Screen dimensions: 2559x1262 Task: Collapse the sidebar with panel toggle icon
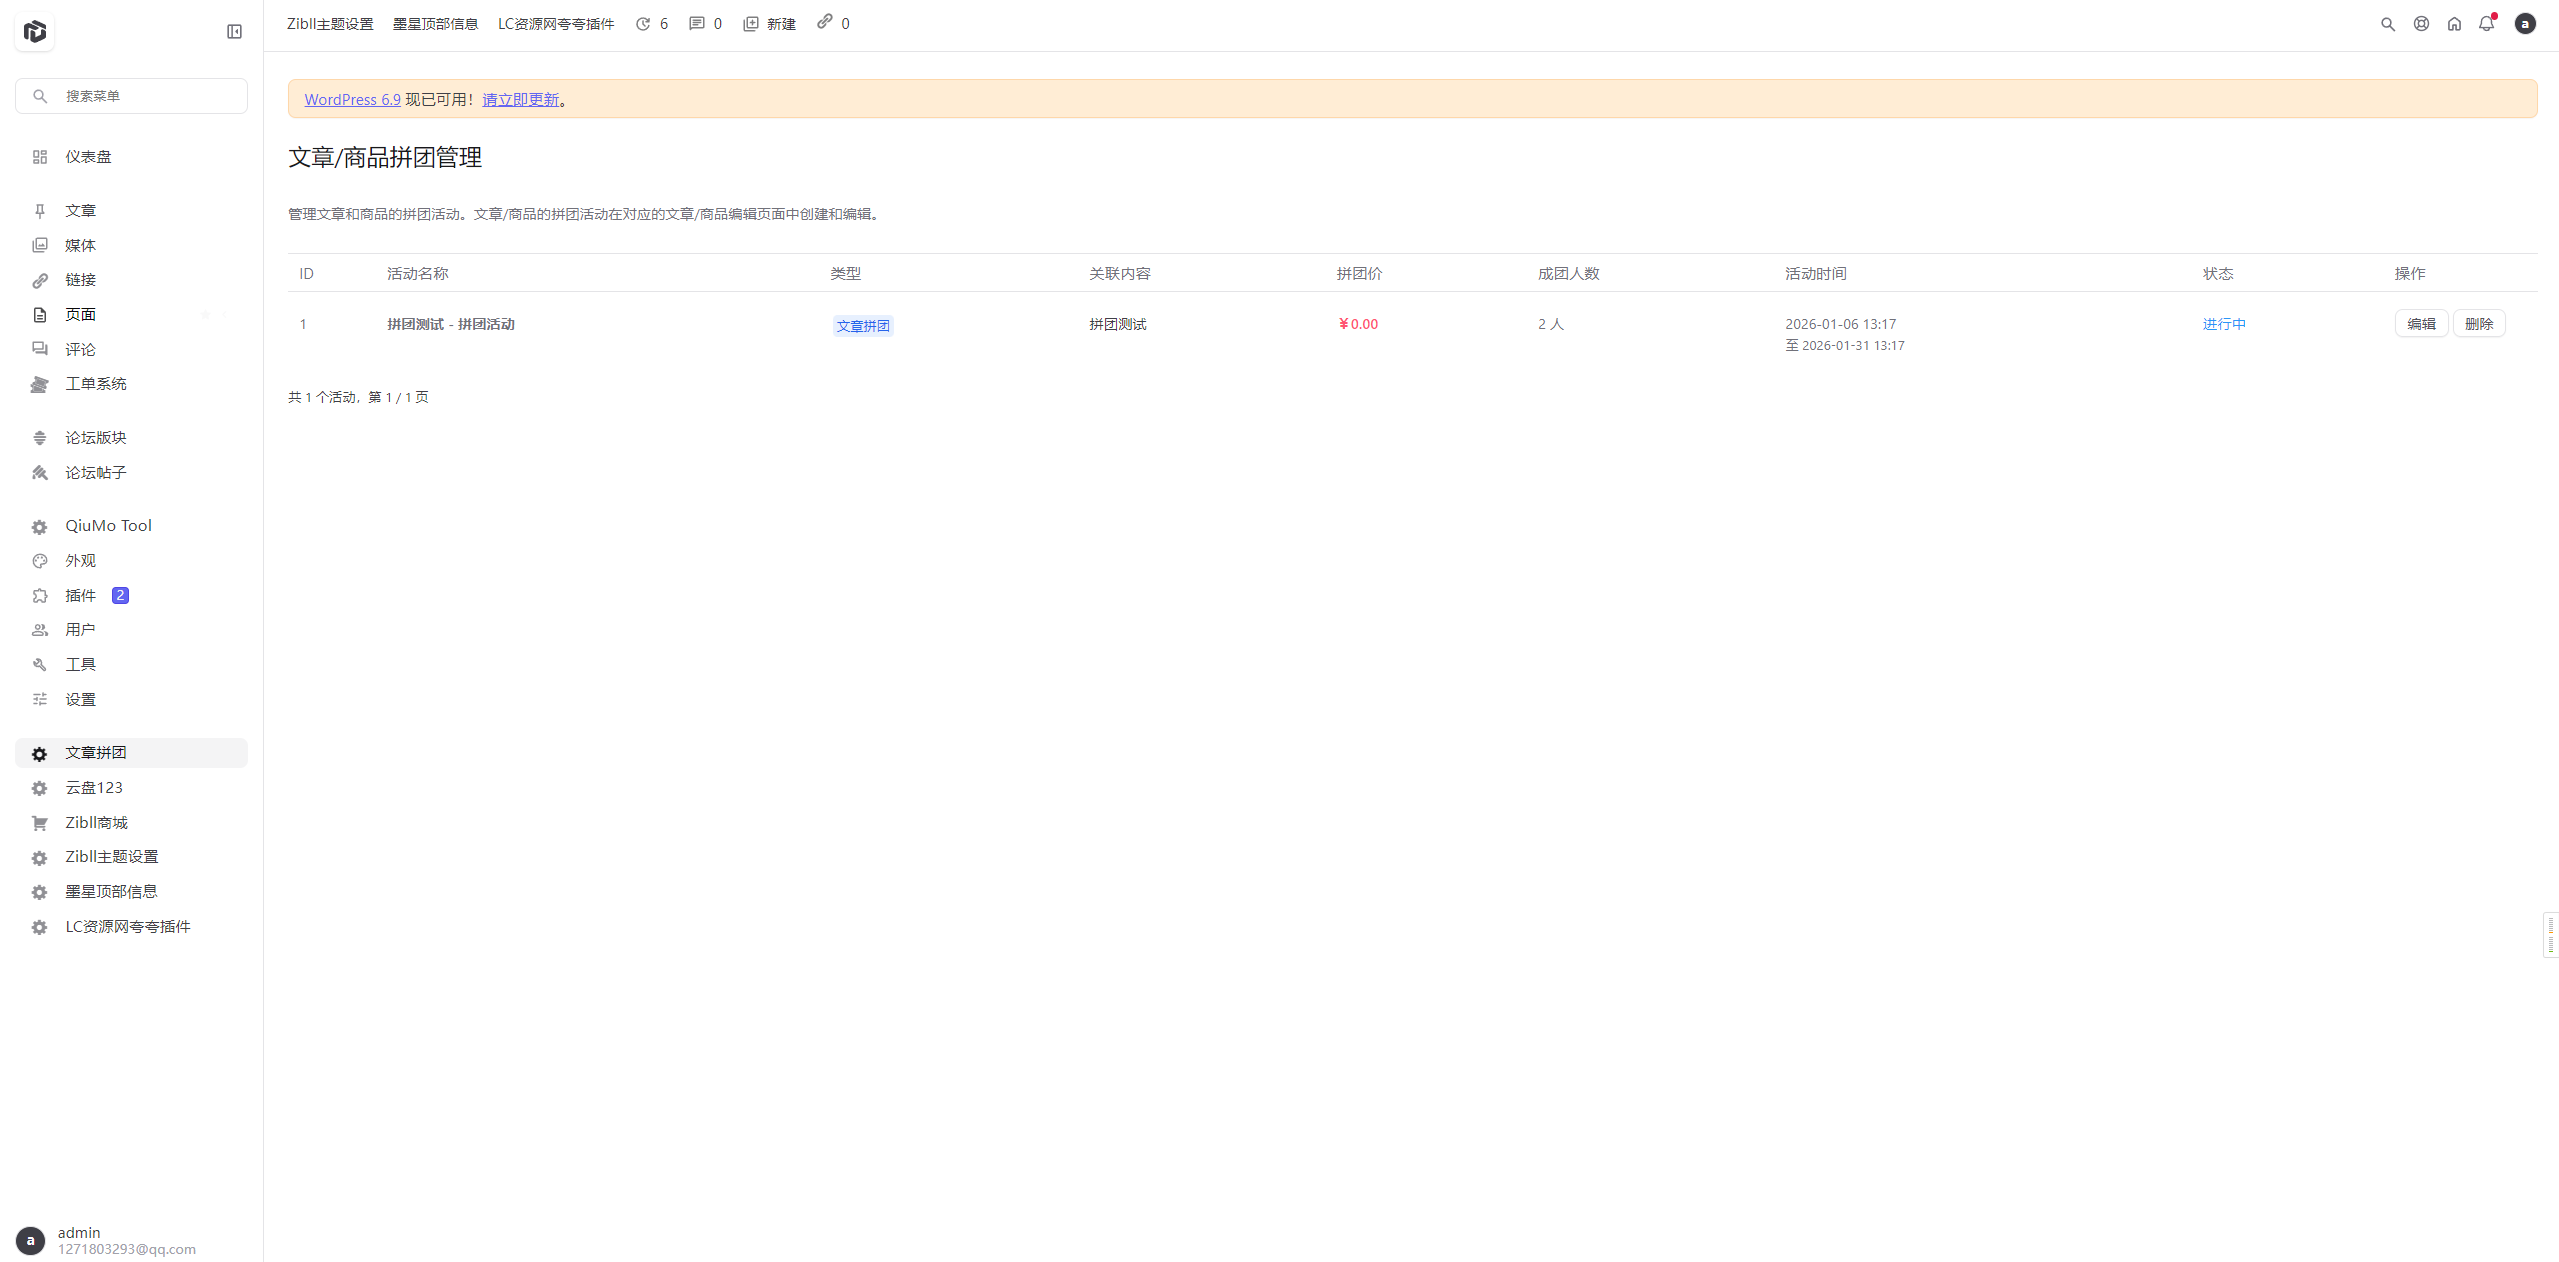(x=234, y=32)
